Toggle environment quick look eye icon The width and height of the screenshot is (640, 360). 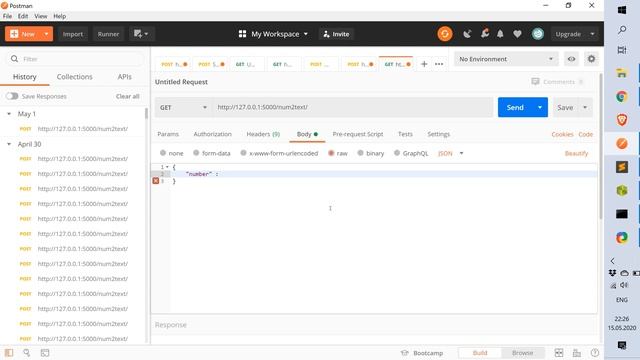point(571,59)
